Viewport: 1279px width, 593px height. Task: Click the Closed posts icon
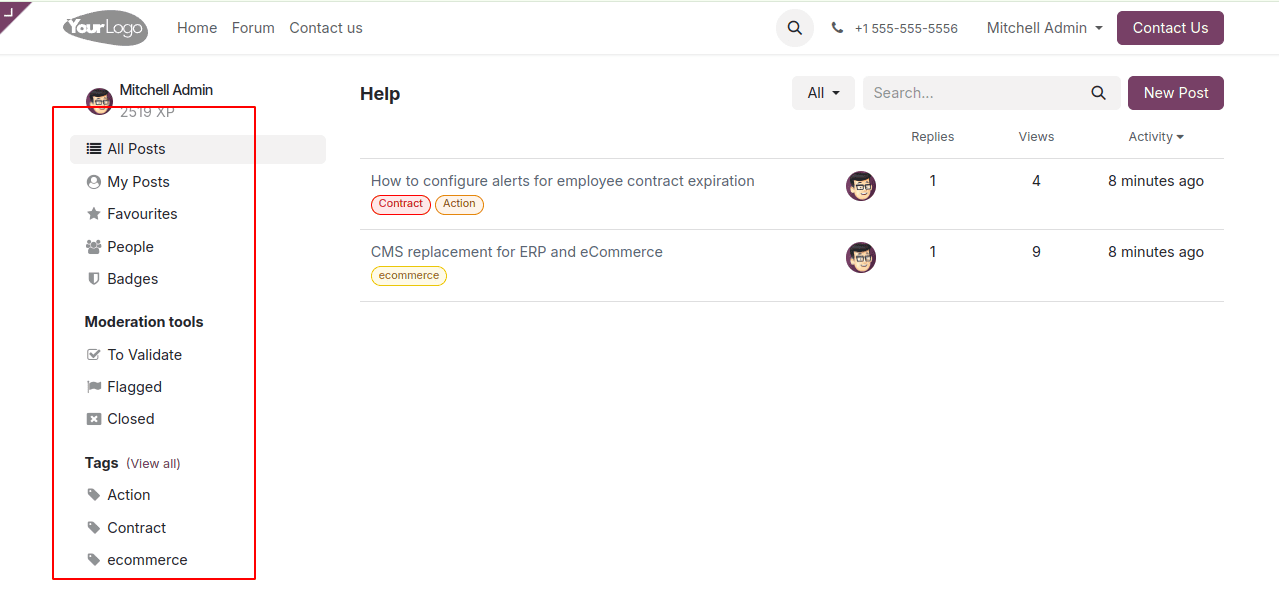[x=92, y=418]
